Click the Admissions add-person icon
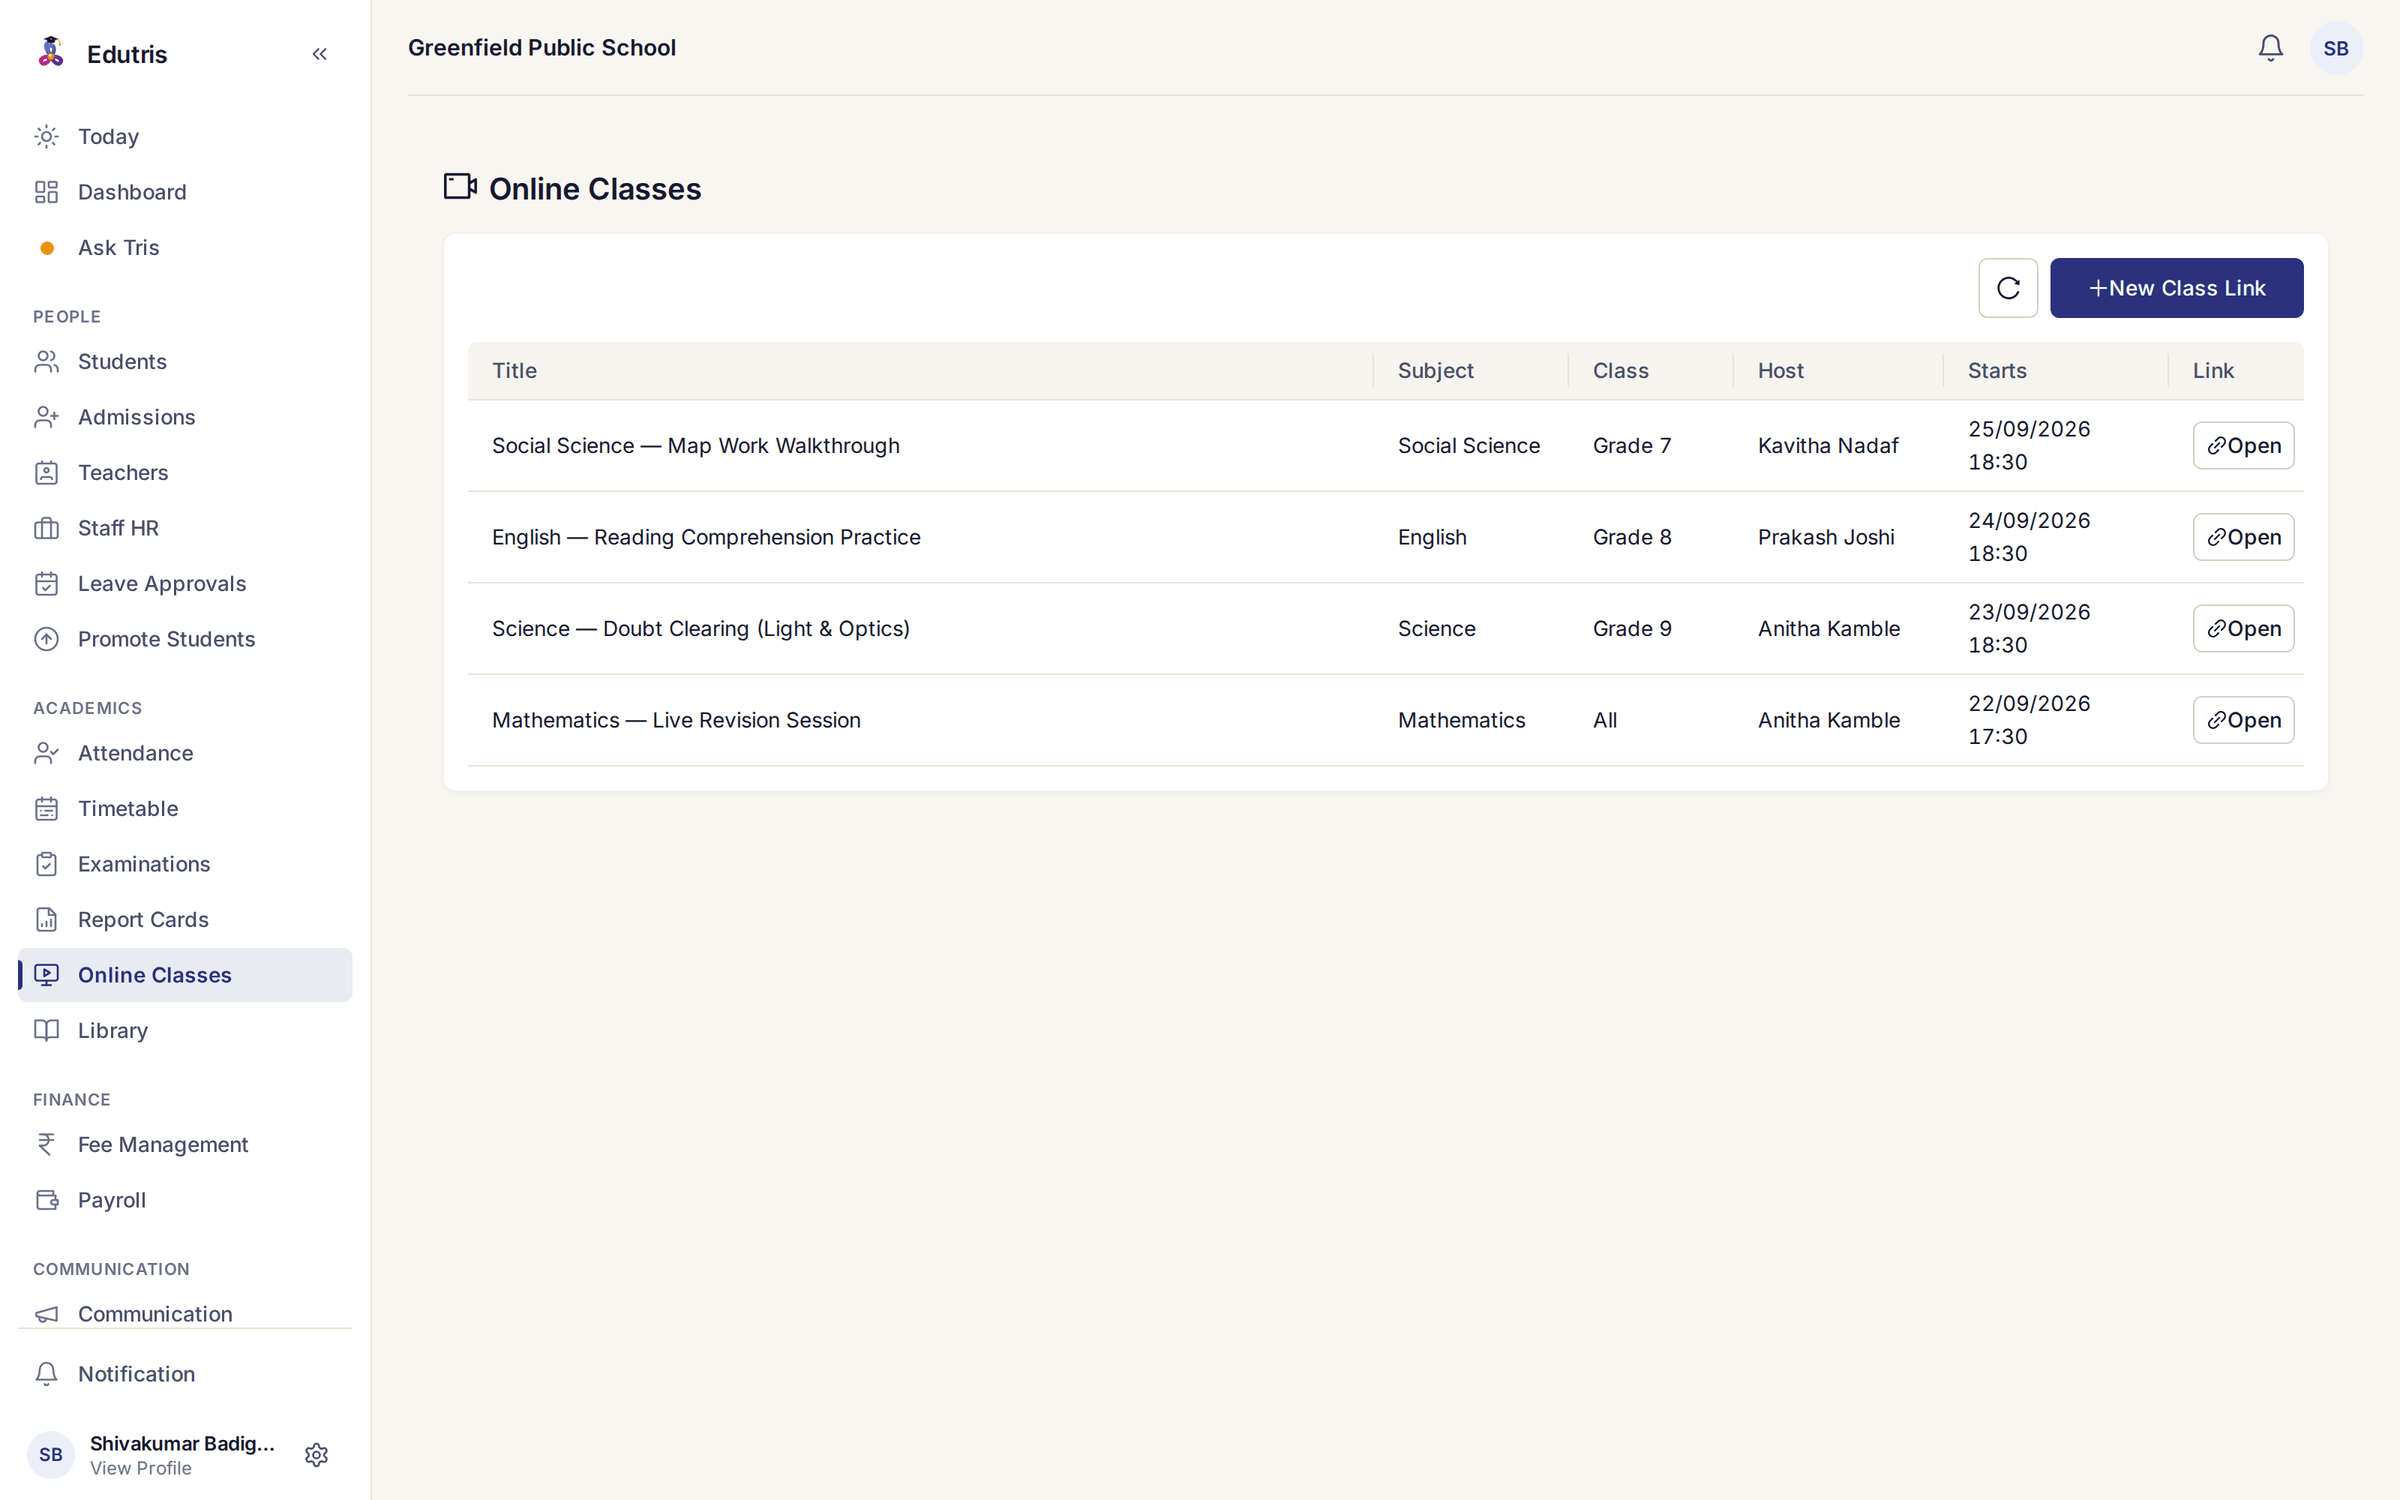The width and height of the screenshot is (2400, 1500). [47, 417]
